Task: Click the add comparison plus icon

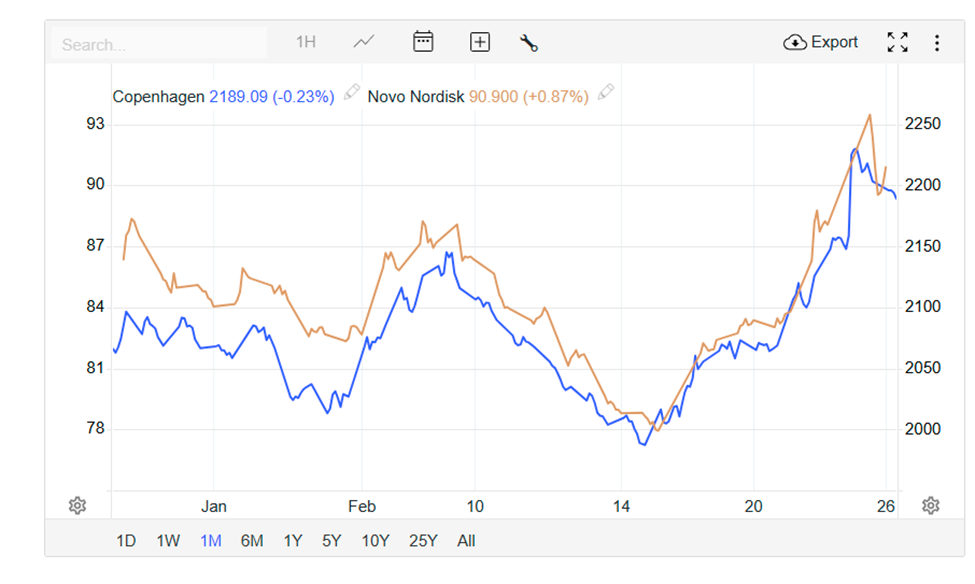Action: [480, 42]
